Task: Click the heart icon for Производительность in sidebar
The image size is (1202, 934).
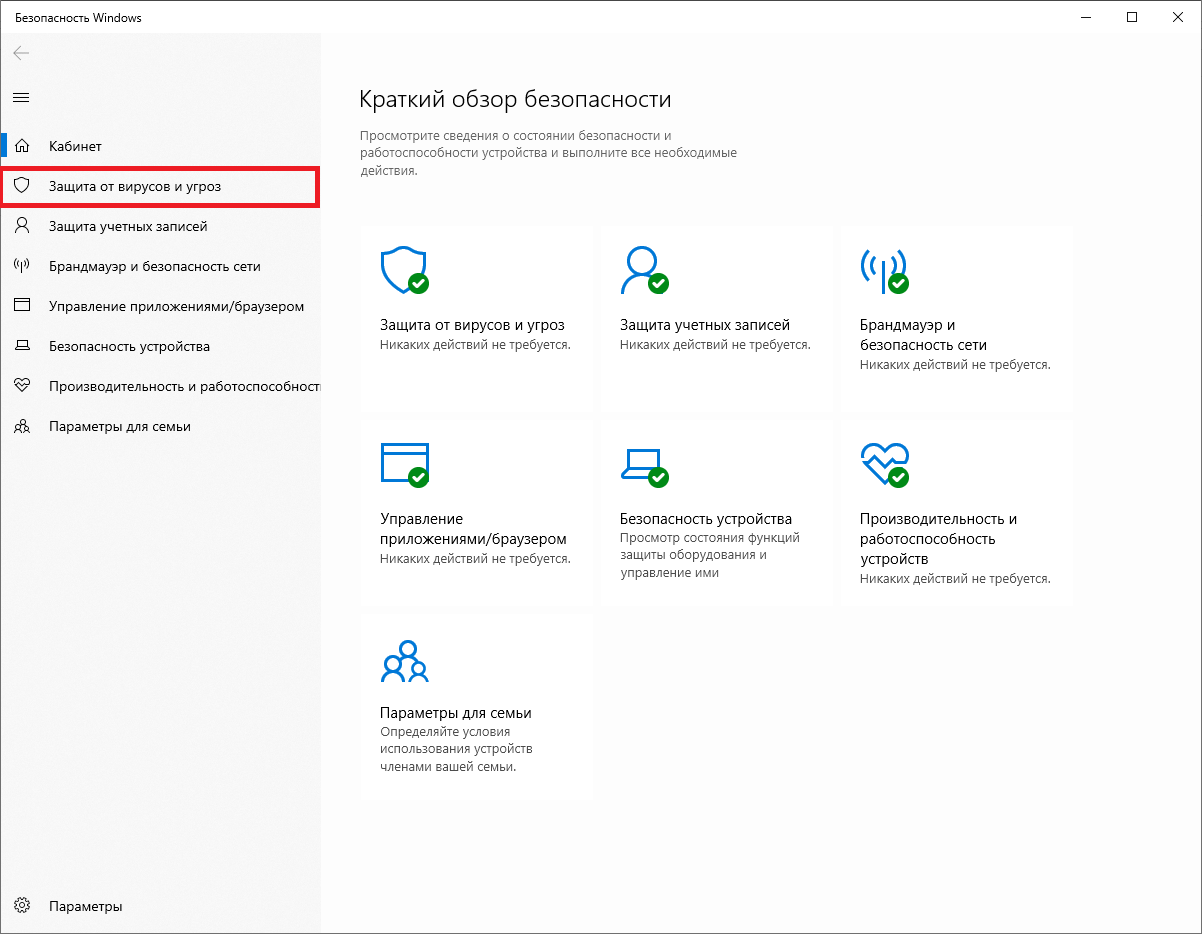Action: [22, 386]
